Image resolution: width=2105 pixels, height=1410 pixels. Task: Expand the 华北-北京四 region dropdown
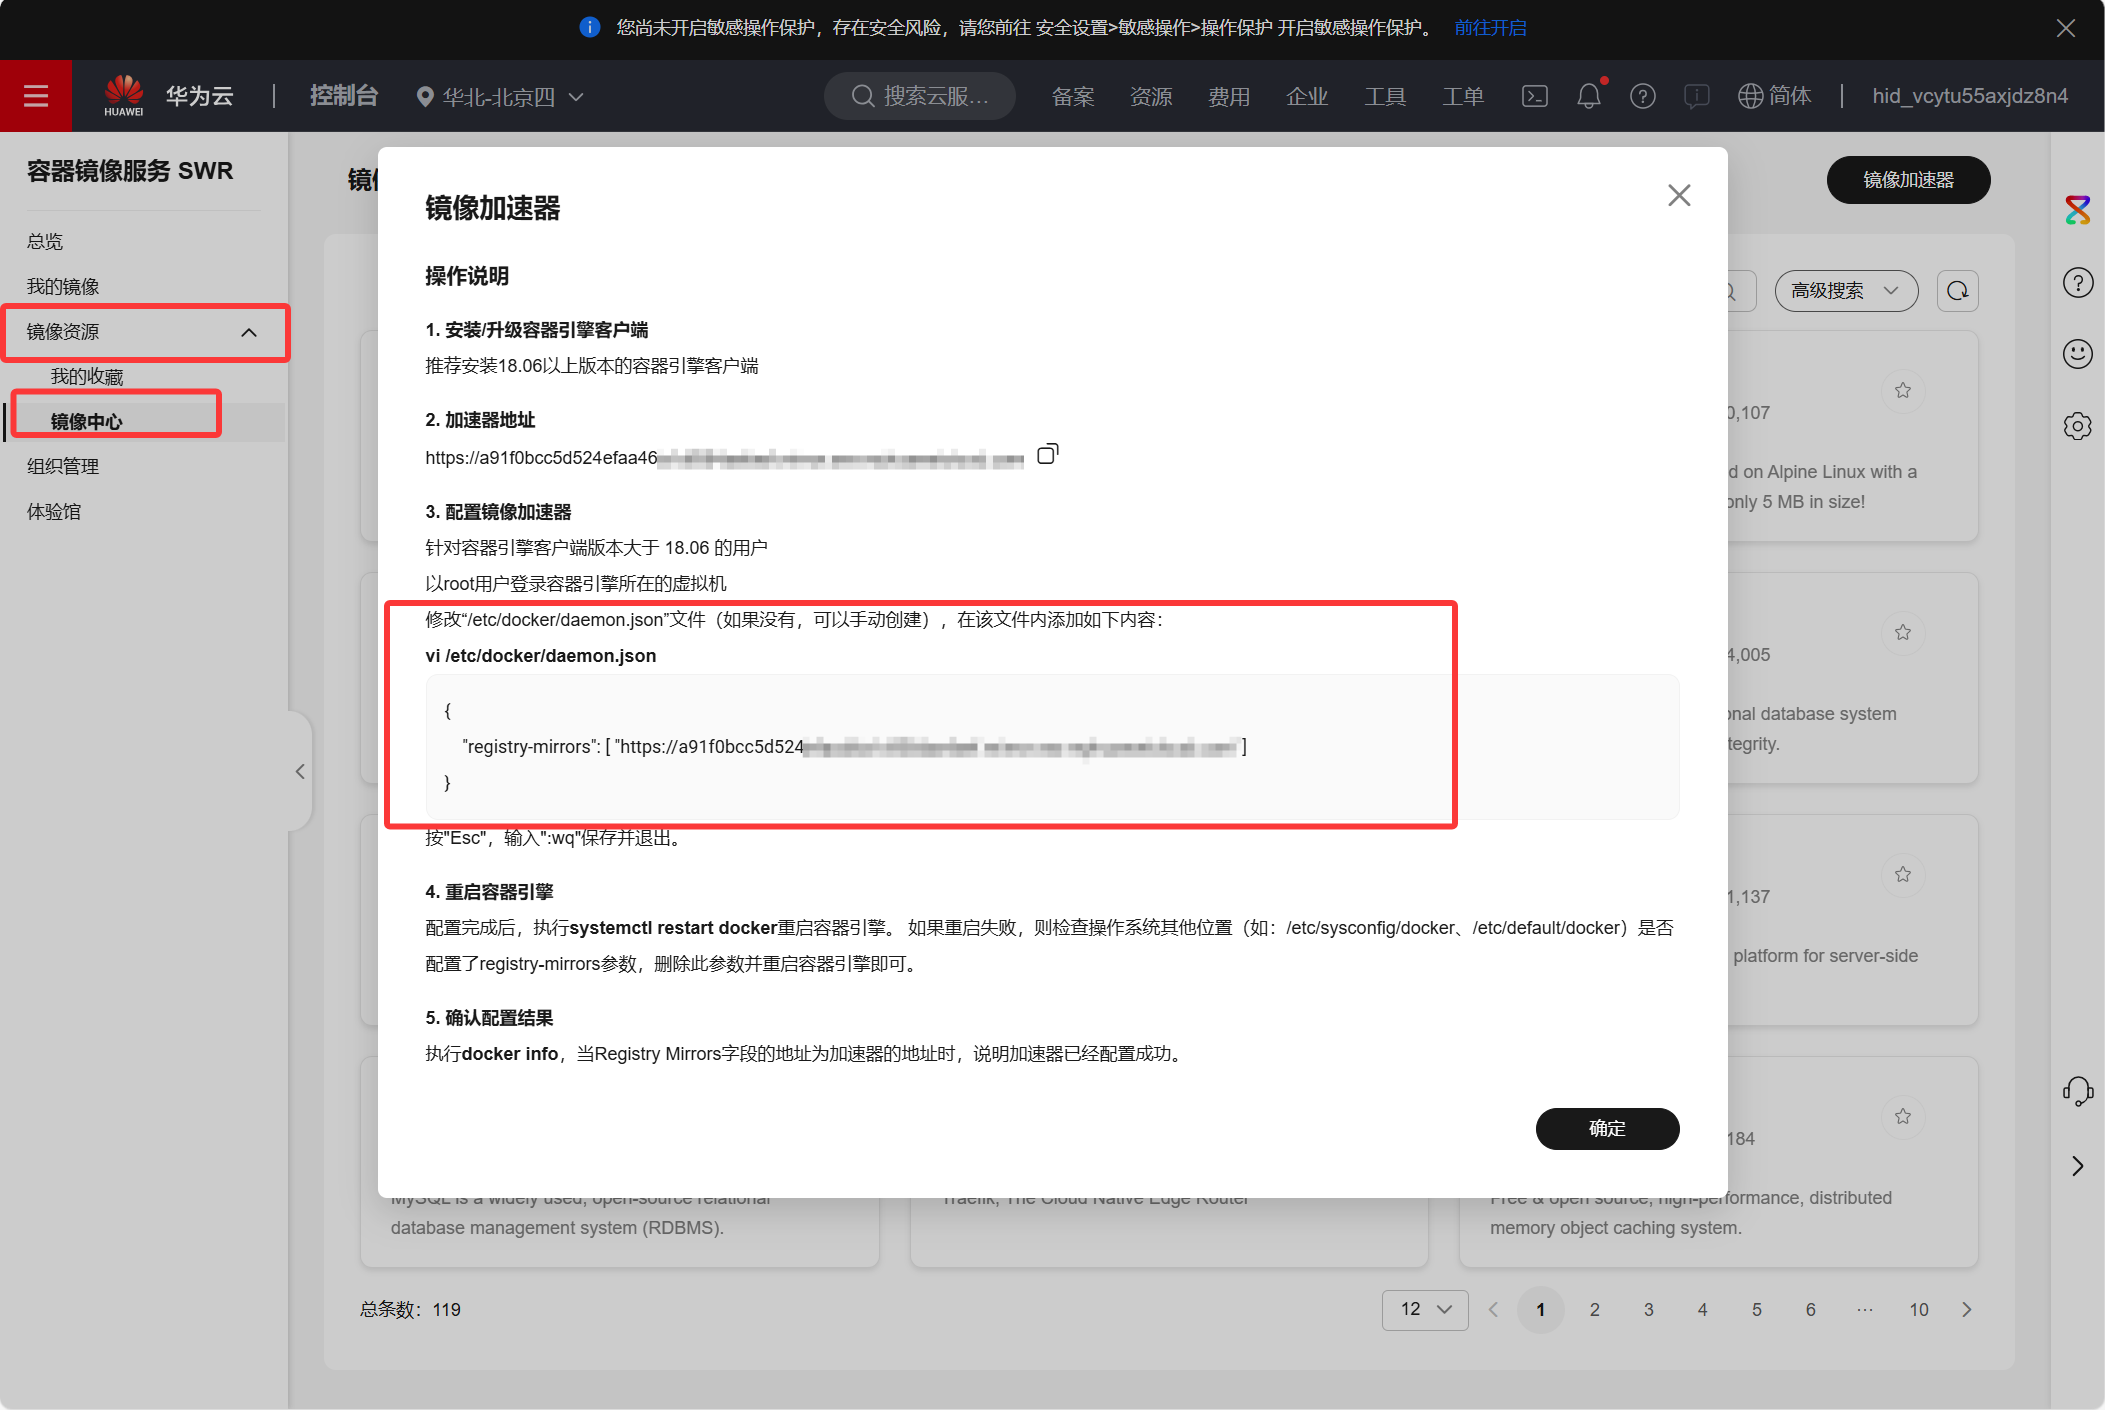tap(499, 97)
